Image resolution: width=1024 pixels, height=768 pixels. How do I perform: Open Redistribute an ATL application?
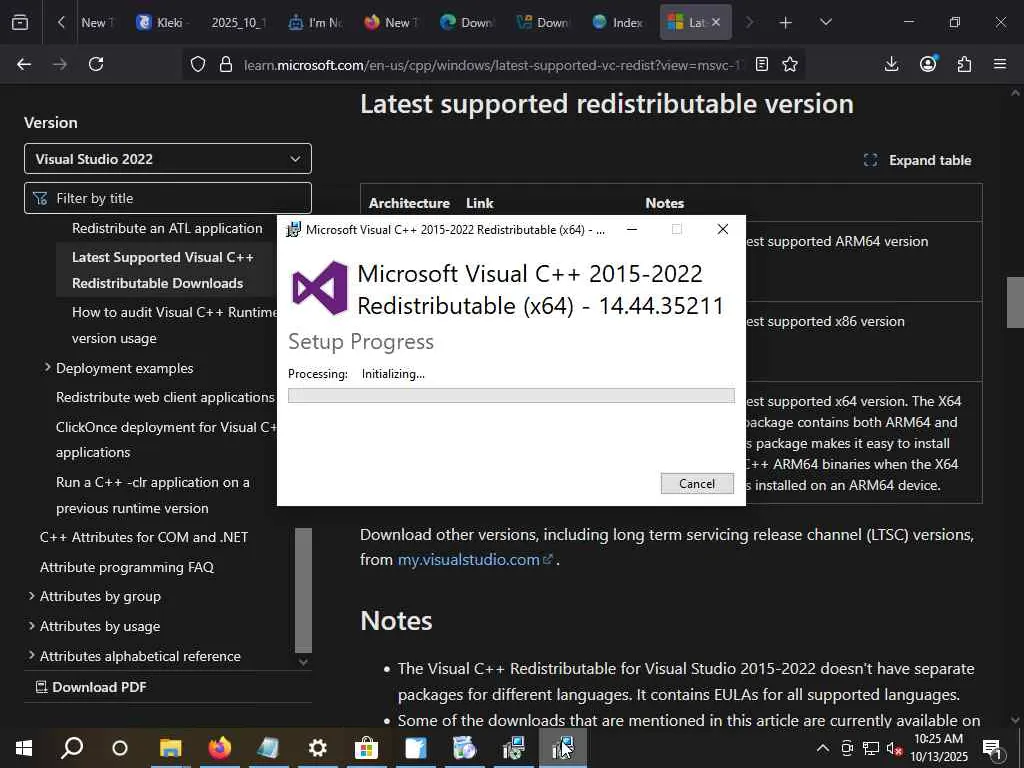(167, 228)
